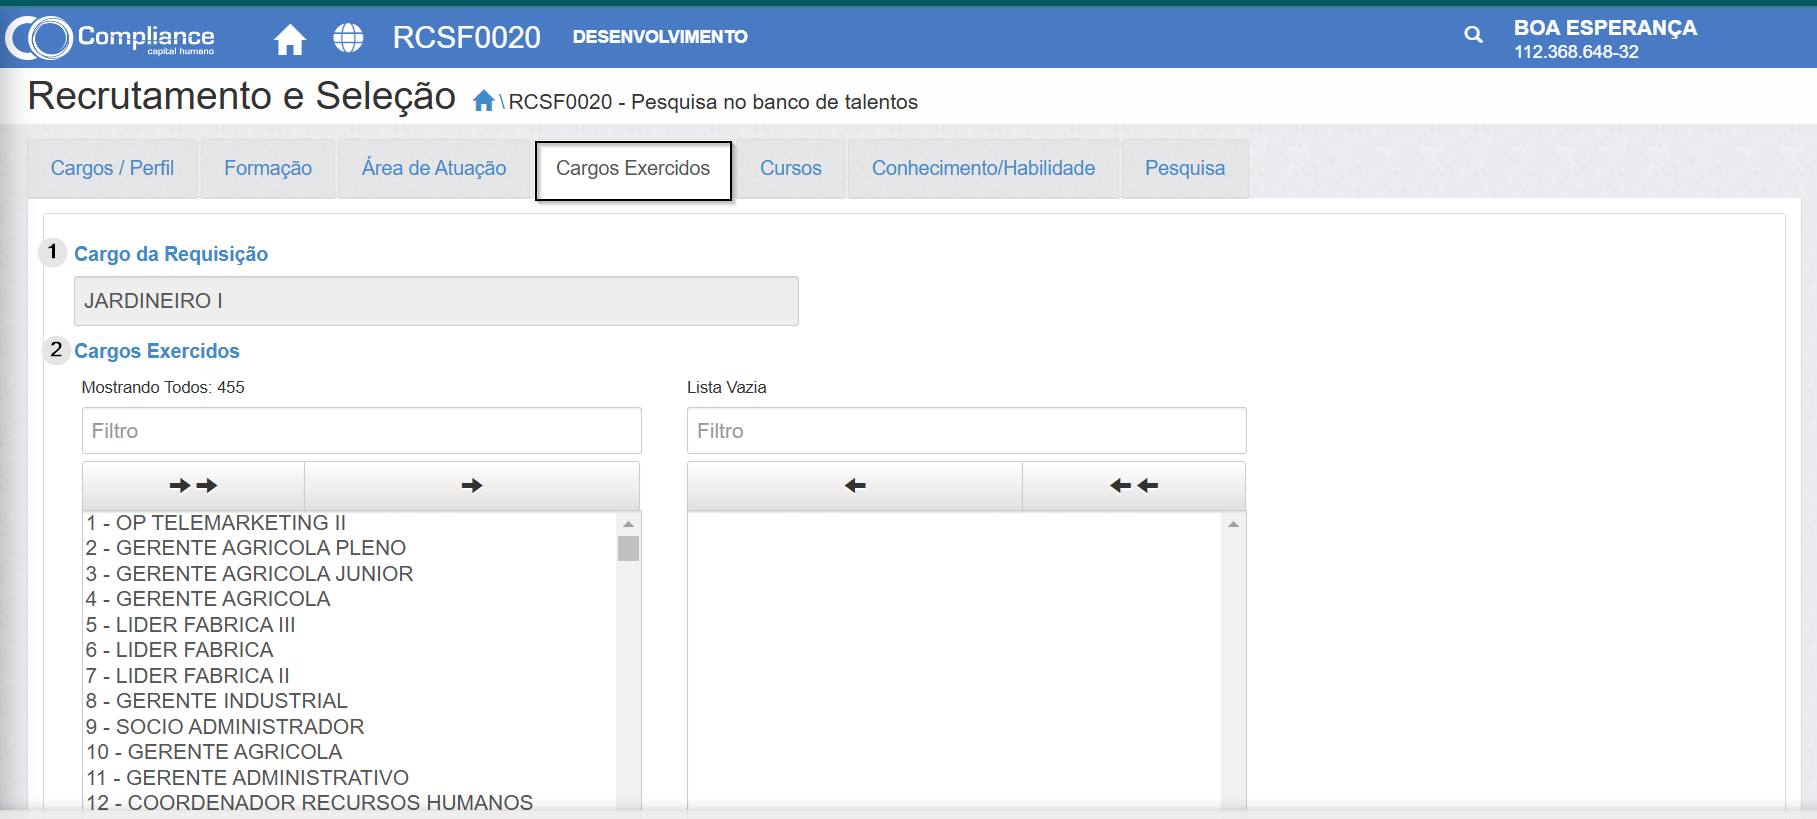Click the breadcrumb home icon

[484, 101]
